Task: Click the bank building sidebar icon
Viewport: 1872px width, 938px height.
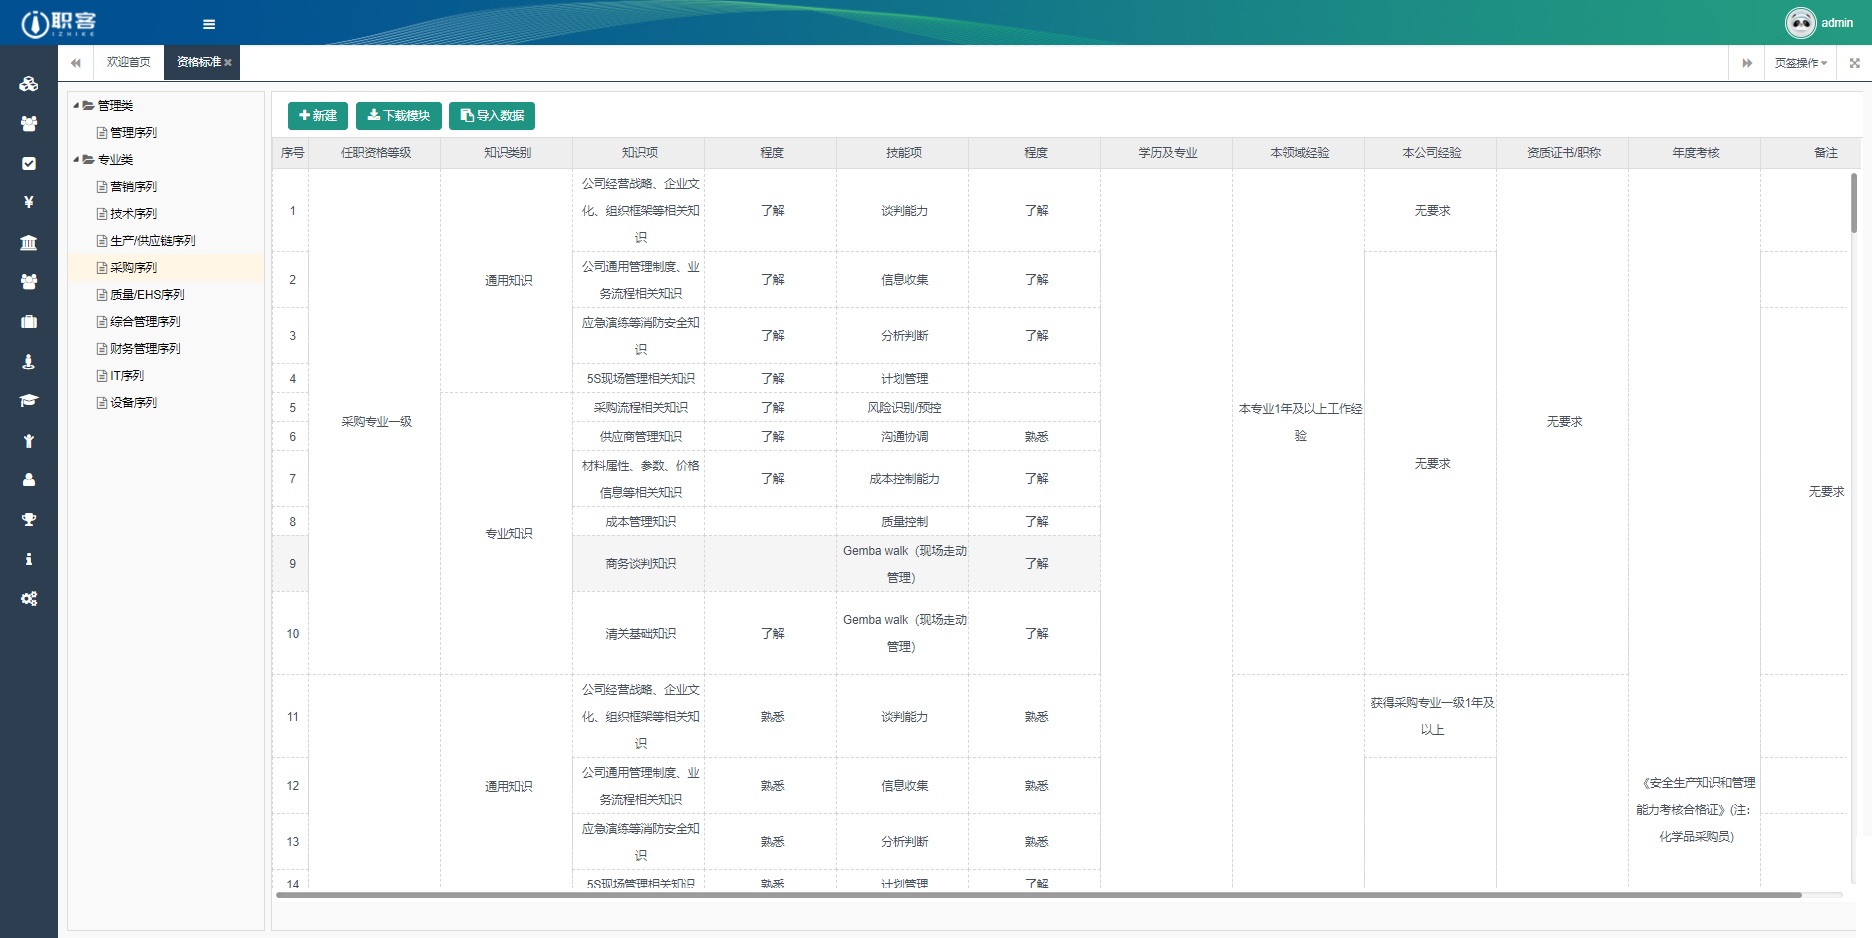Action: pyautogui.click(x=29, y=242)
